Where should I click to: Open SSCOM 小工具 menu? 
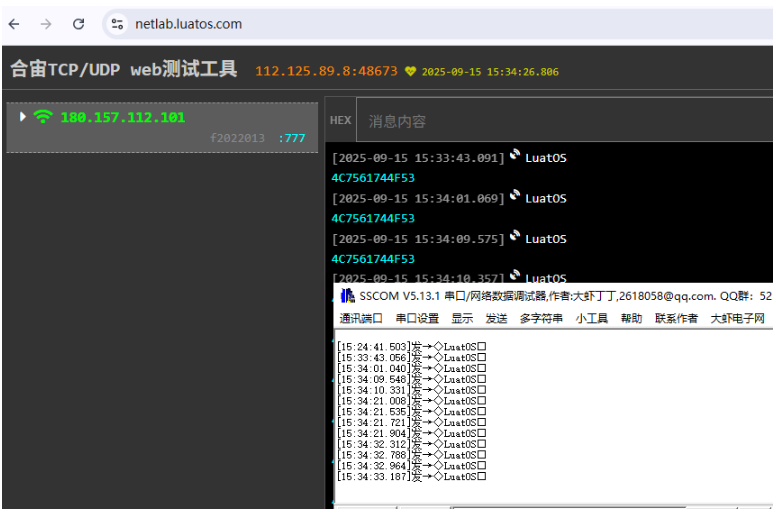pyautogui.click(x=591, y=318)
